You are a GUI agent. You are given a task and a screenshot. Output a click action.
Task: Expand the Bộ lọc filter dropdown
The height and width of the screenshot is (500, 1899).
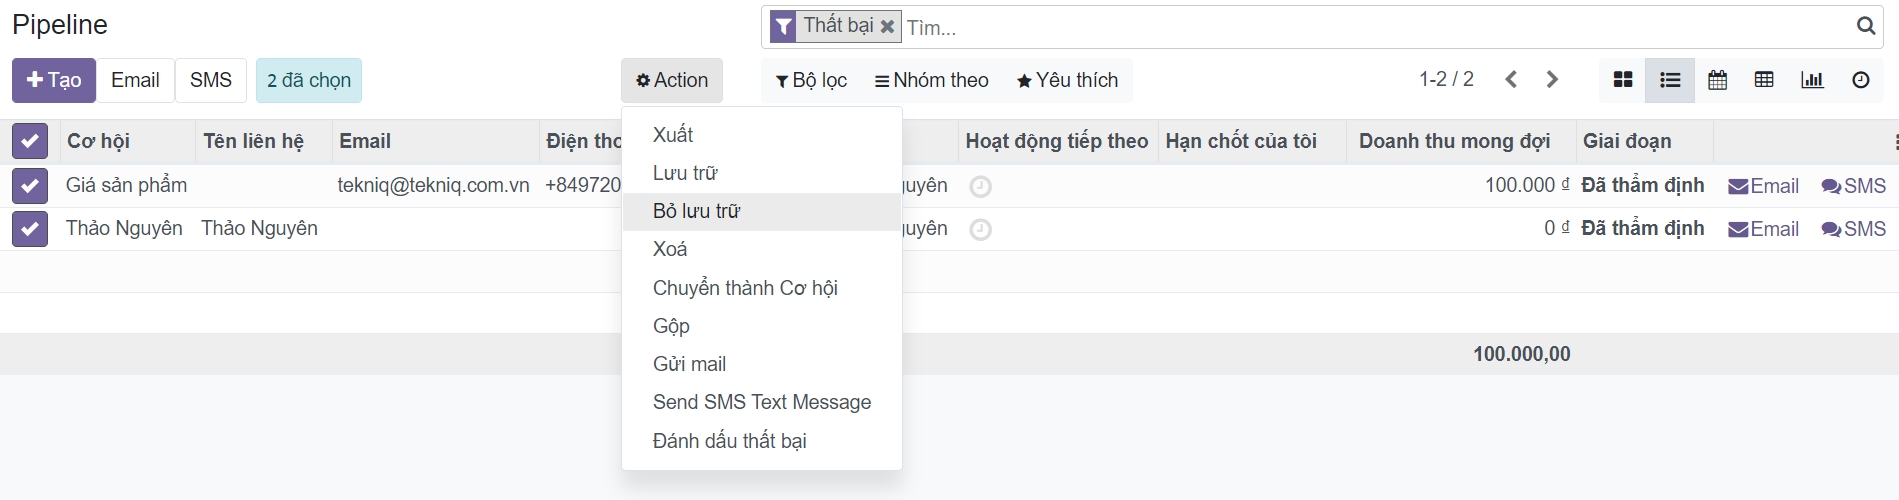tap(811, 80)
